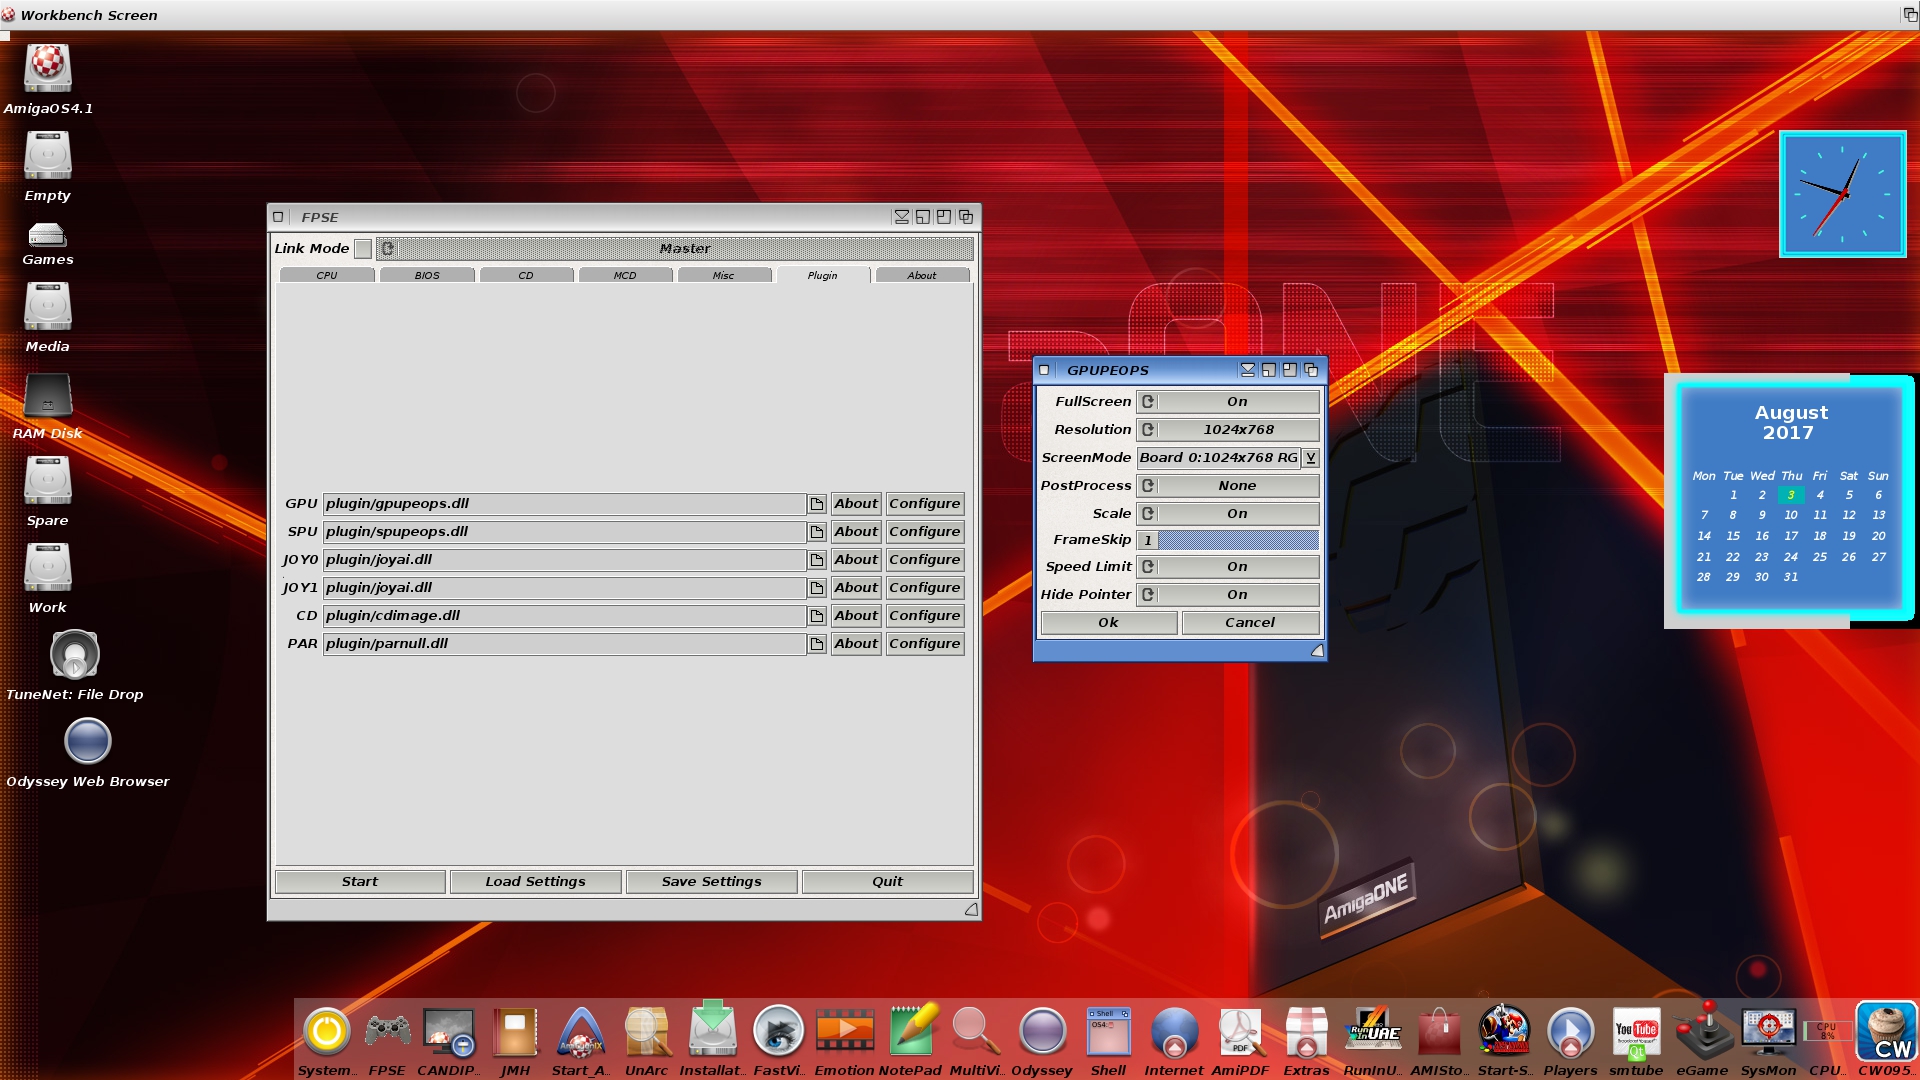Launch FastView dock icon
1920x1080 pixels.
(778, 1032)
